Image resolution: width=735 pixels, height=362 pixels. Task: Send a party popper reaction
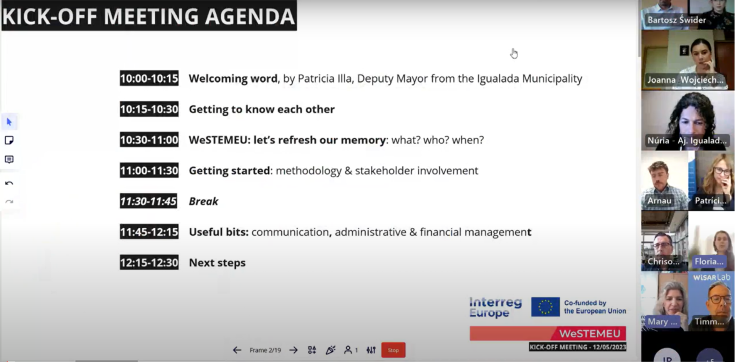point(330,350)
